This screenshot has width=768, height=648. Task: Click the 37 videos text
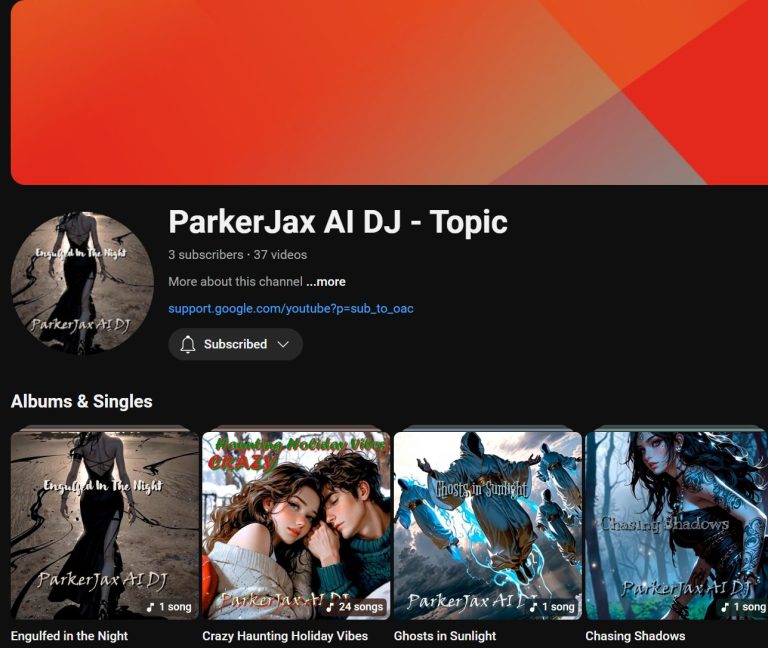click(x=280, y=255)
